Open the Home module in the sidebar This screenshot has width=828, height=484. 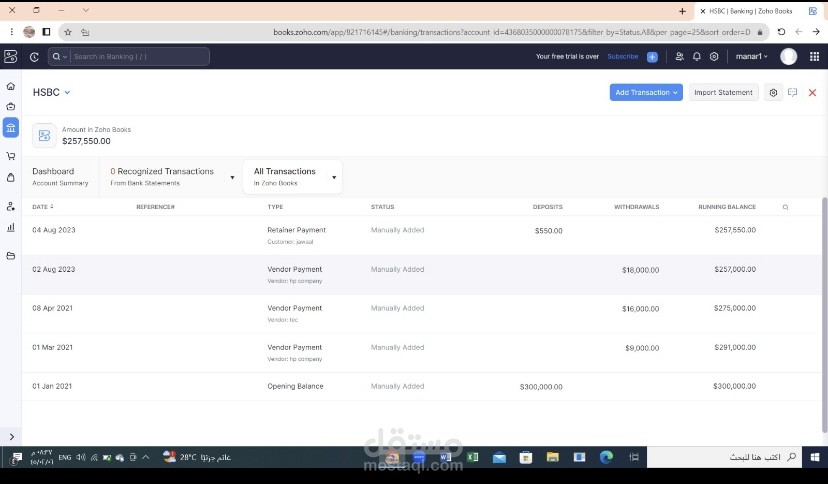pyautogui.click(x=11, y=86)
